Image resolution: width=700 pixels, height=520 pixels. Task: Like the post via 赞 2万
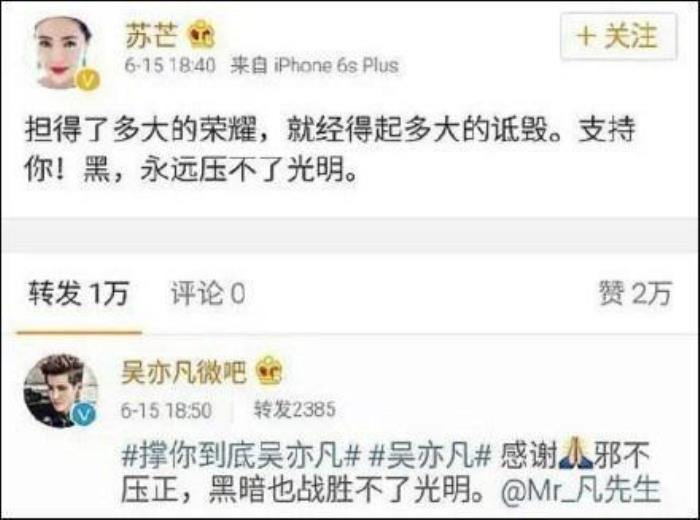point(635,293)
